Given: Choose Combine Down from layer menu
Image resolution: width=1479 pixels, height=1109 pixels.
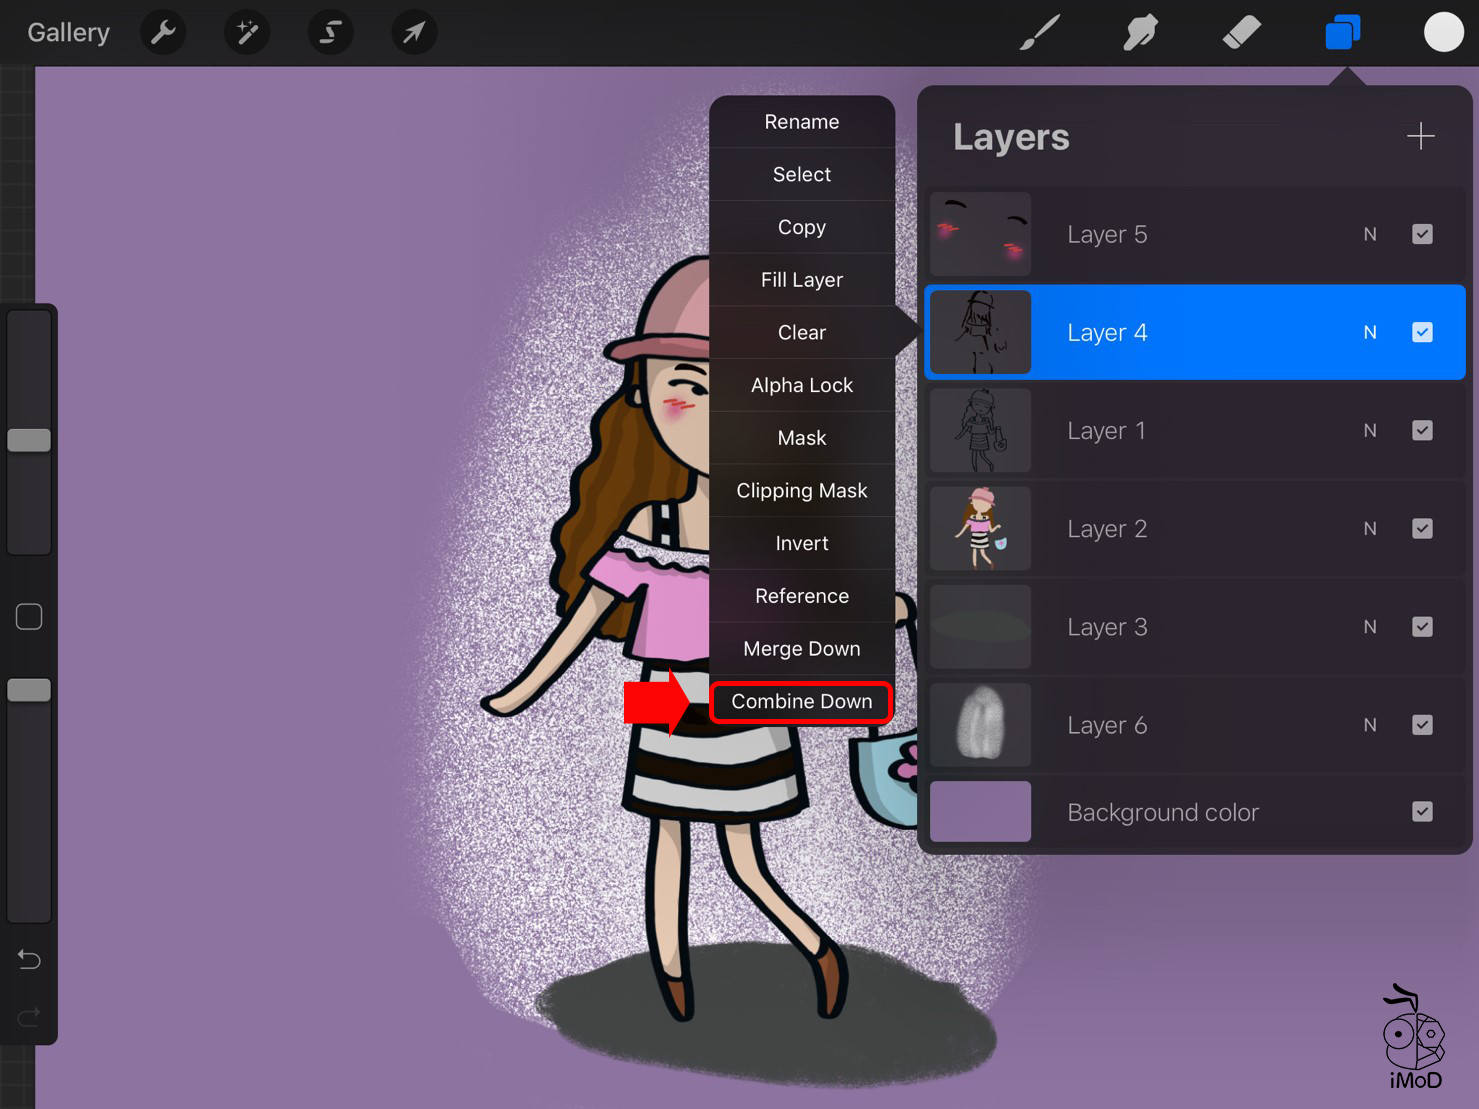Looking at the screenshot, I should [x=801, y=701].
